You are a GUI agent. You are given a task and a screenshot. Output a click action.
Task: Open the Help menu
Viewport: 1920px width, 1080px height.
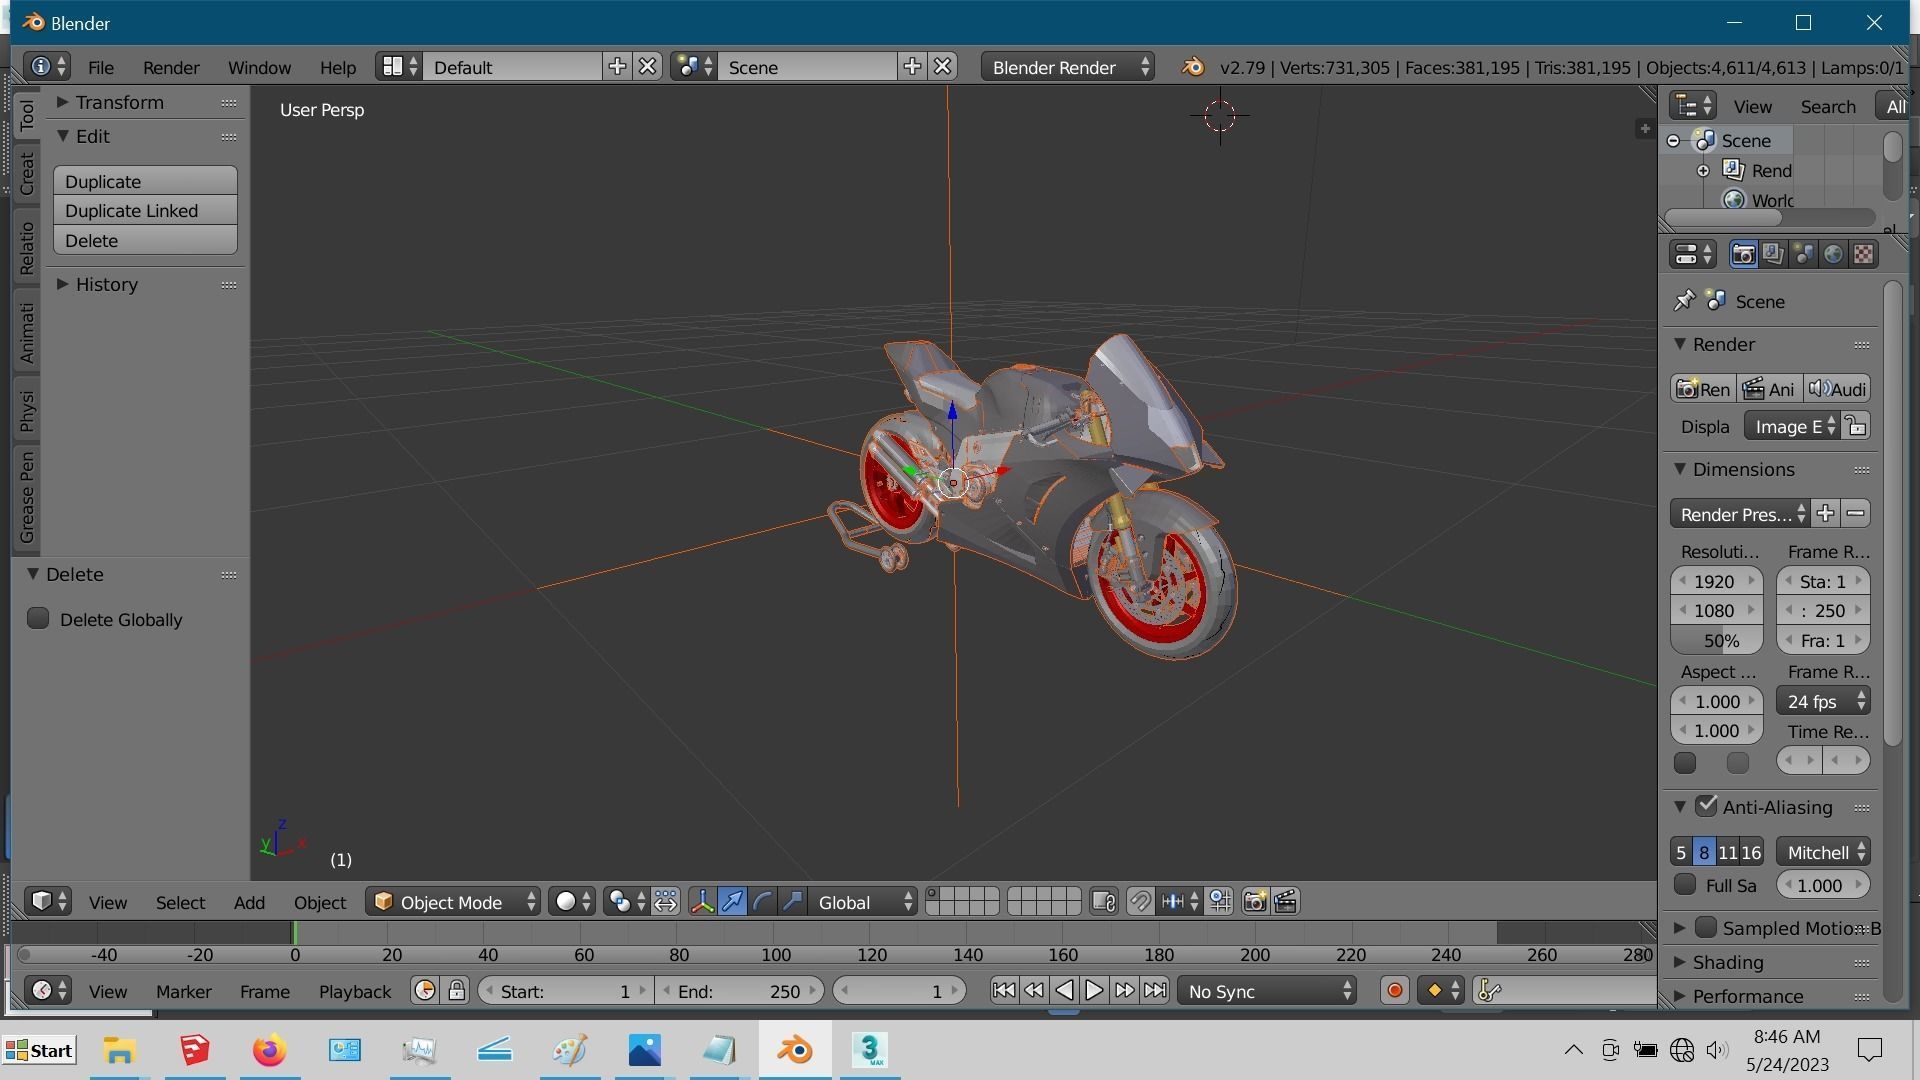click(337, 67)
